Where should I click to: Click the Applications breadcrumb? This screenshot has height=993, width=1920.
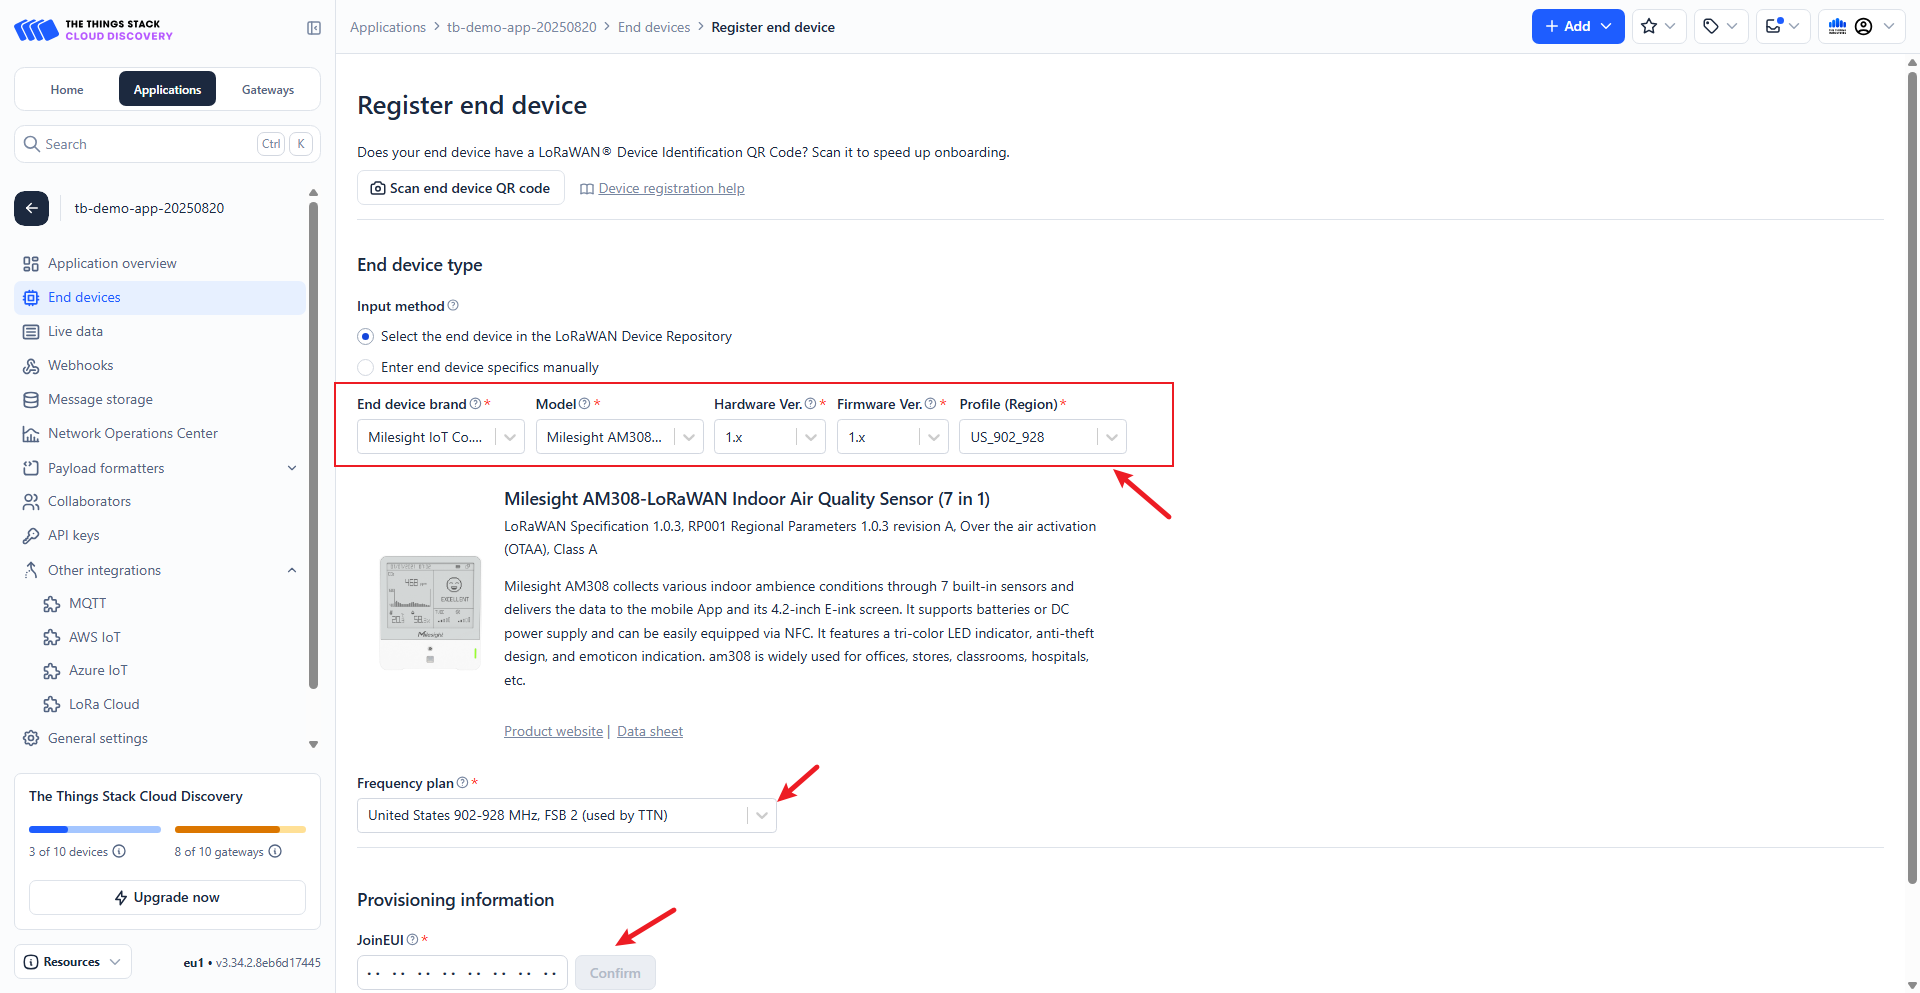click(388, 28)
